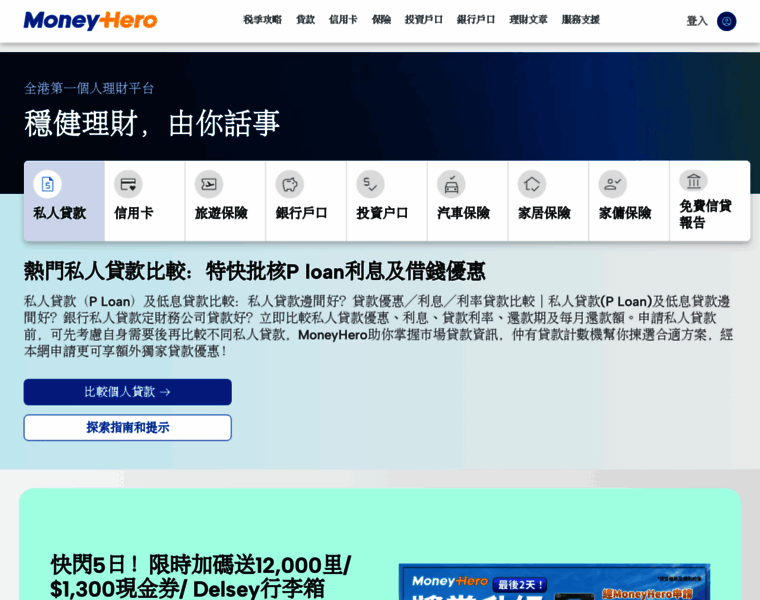Image resolution: width=760 pixels, height=600 pixels.
Task: Open the MoneyHero logo homepage
Action: tap(90, 20)
